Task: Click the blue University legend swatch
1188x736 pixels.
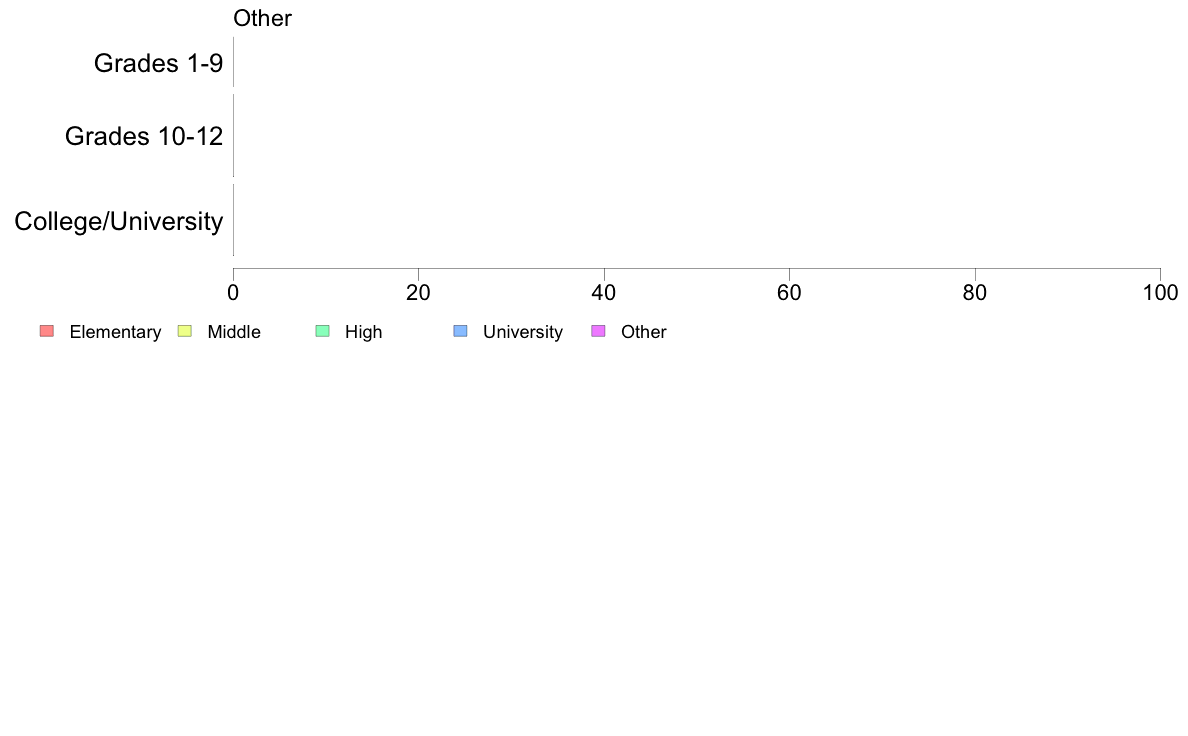Action: coord(461,331)
